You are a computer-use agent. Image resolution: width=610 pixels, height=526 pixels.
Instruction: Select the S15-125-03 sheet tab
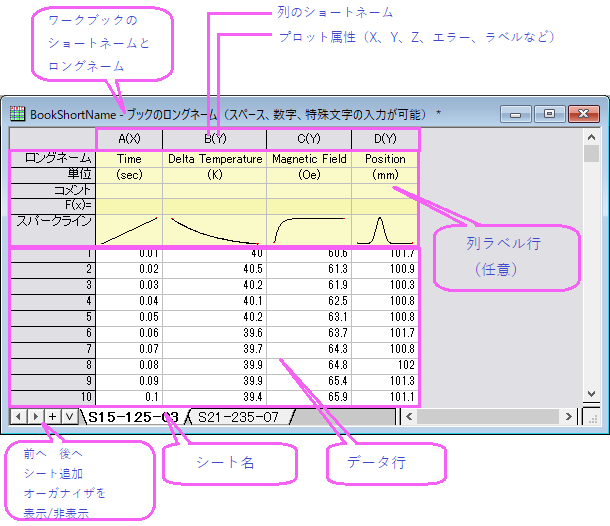[133, 417]
